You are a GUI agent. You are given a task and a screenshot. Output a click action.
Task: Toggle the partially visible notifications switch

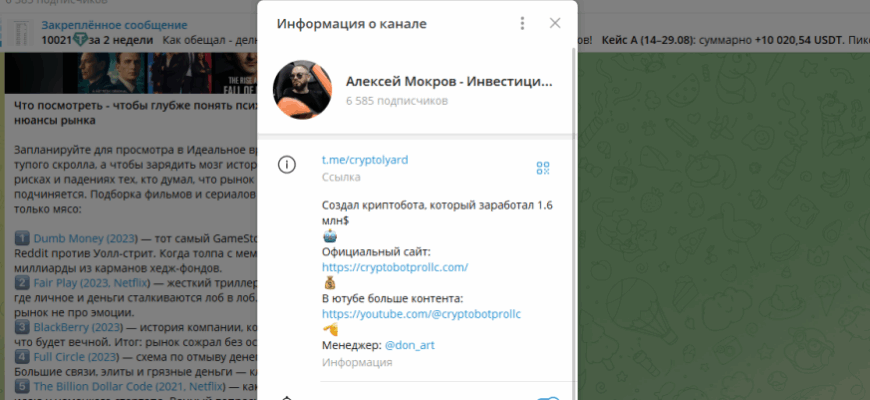[548, 398]
